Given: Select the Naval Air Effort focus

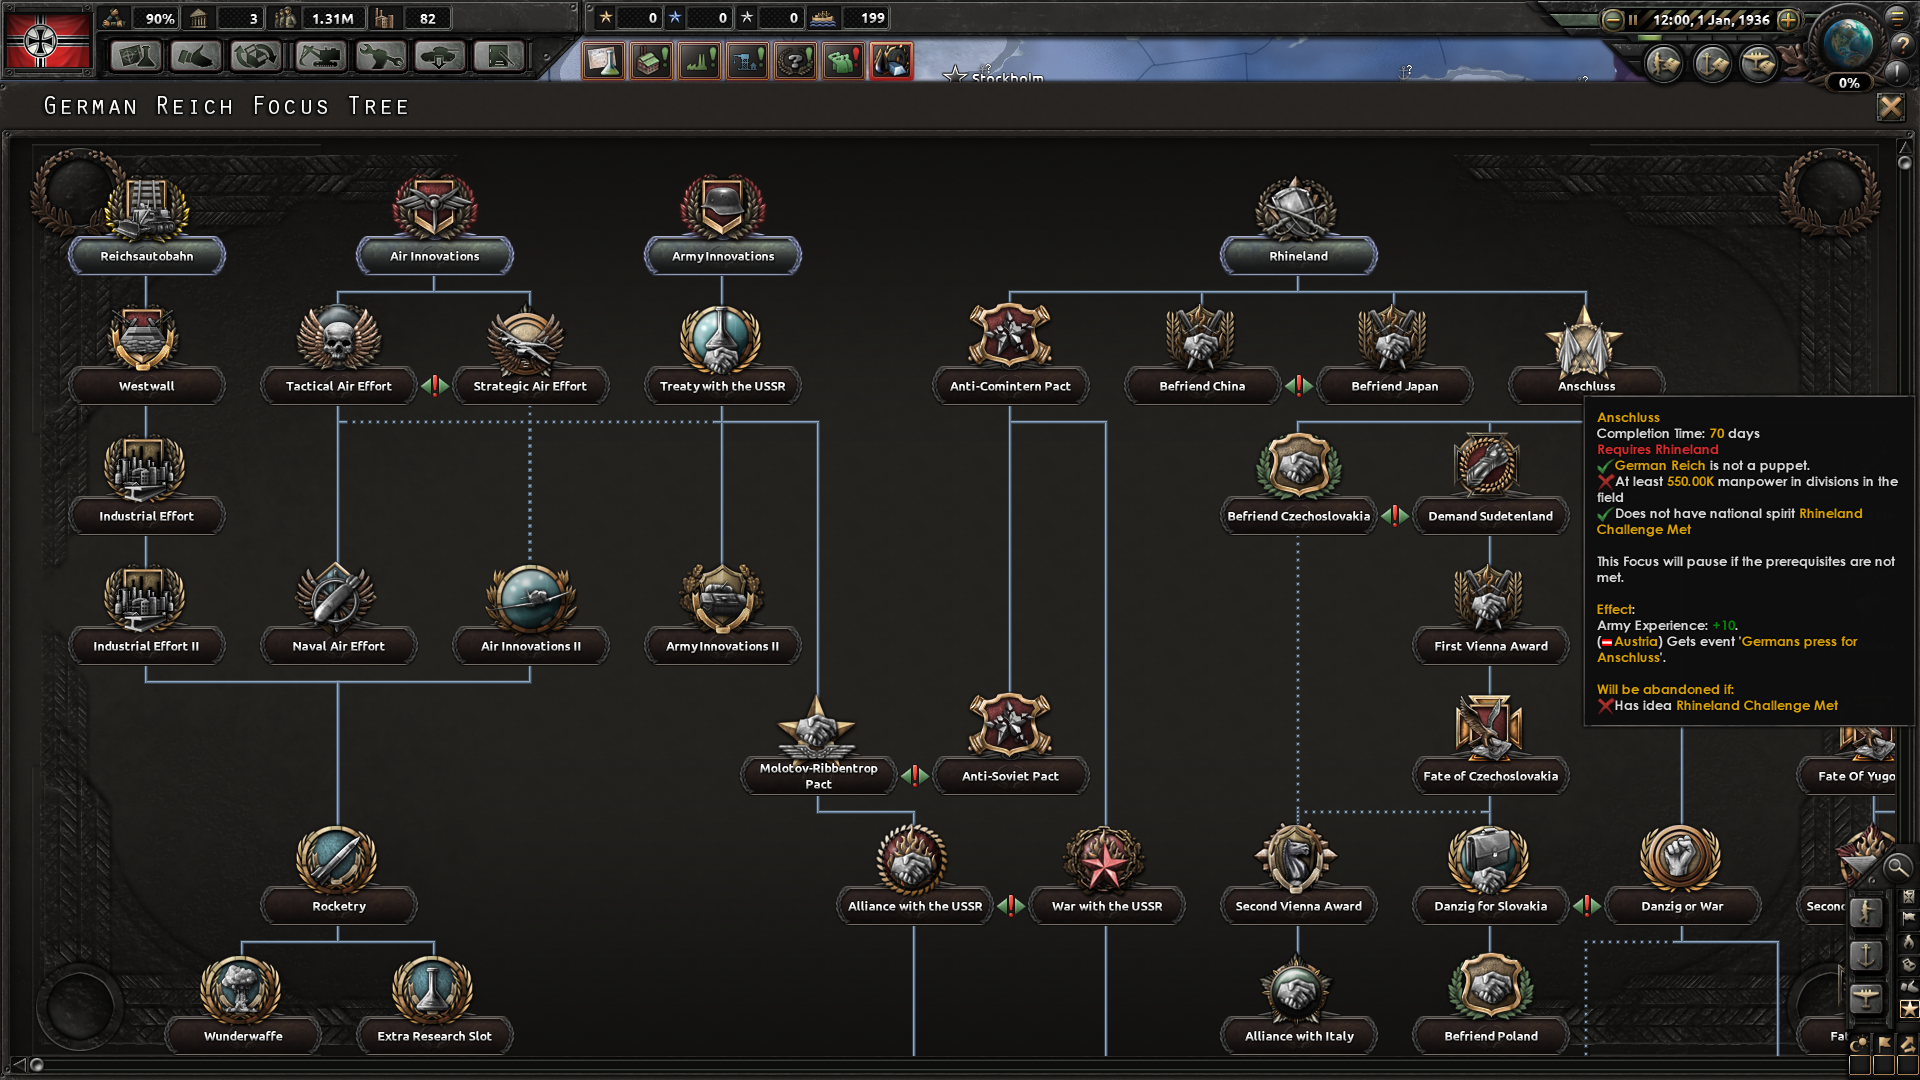Looking at the screenshot, I should [339, 615].
